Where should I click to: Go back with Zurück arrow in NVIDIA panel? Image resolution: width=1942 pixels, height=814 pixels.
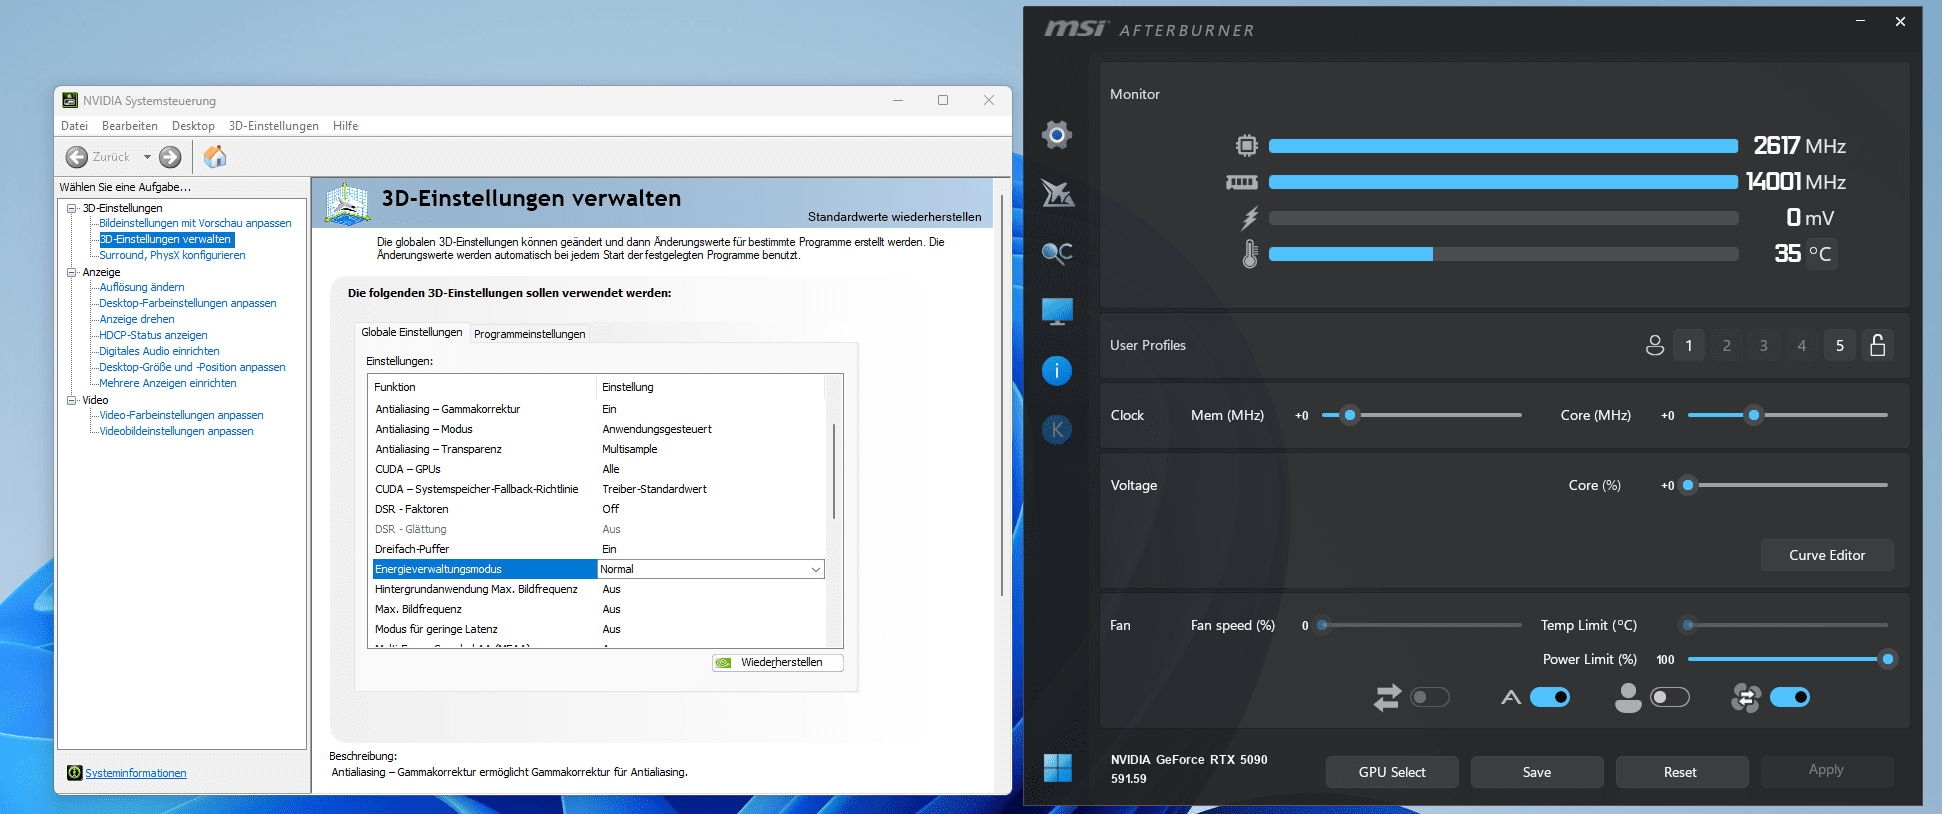click(77, 157)
